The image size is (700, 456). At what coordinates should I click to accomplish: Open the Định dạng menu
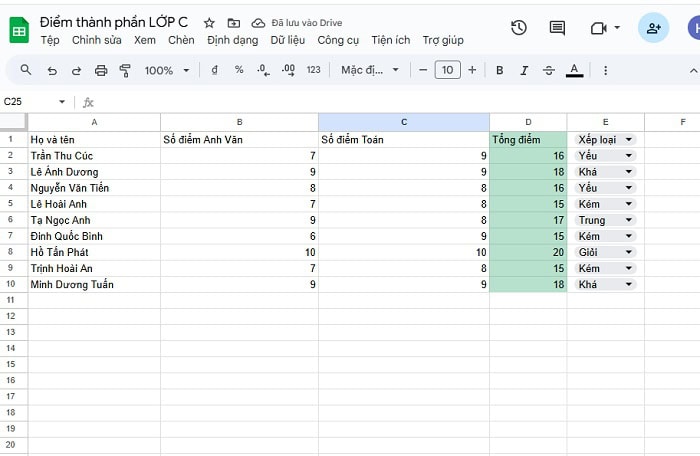click(x=232, y=40)
